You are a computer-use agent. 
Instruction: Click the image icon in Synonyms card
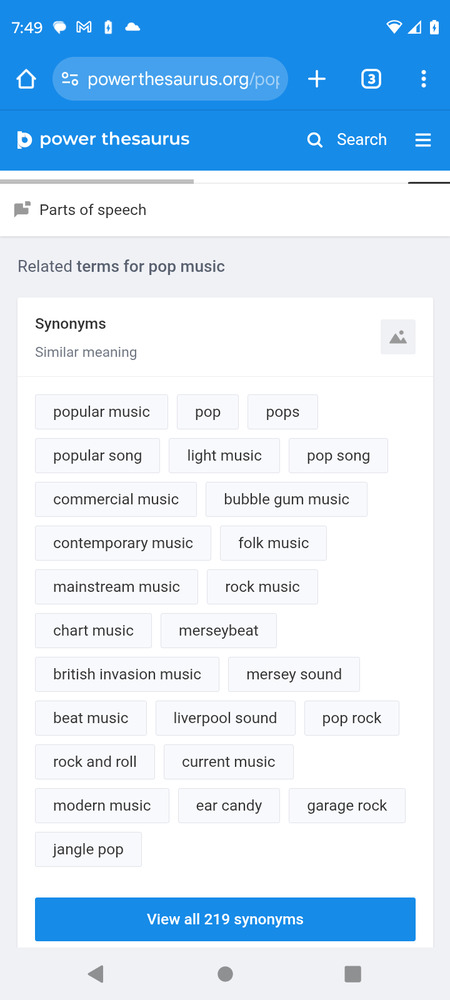[398, 337]
